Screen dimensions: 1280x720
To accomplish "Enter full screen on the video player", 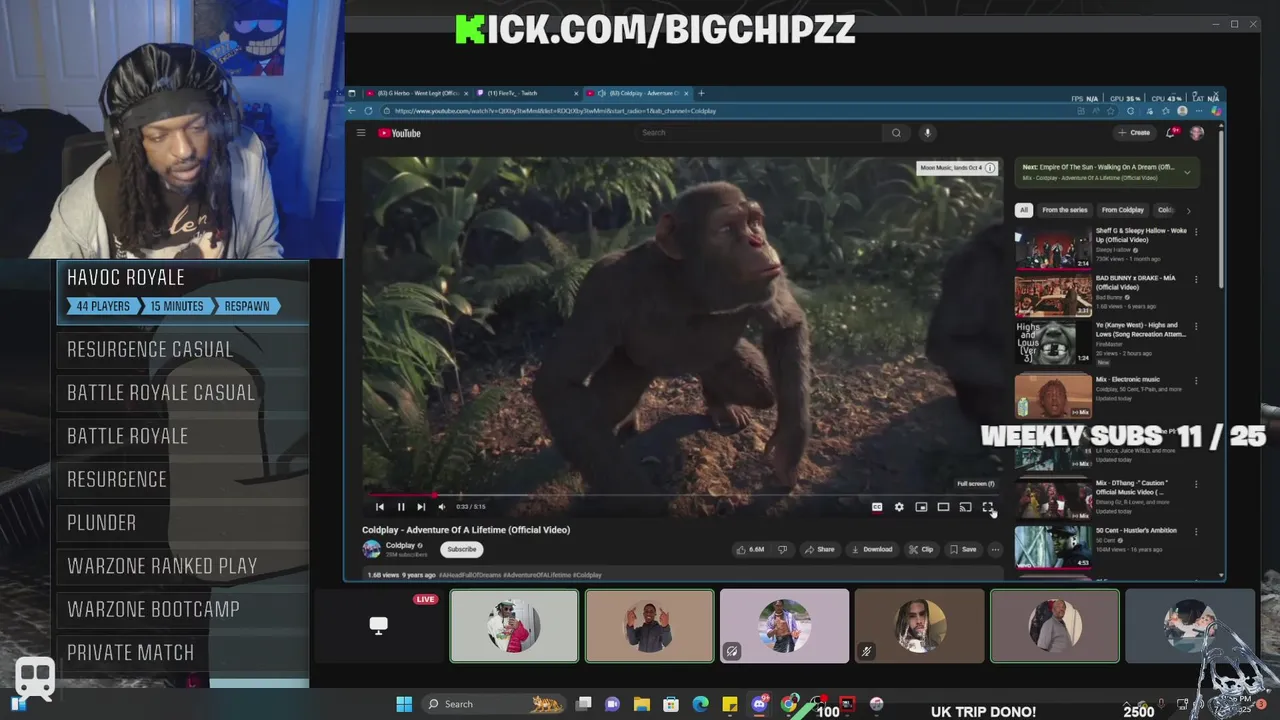I will click(987, 507).
